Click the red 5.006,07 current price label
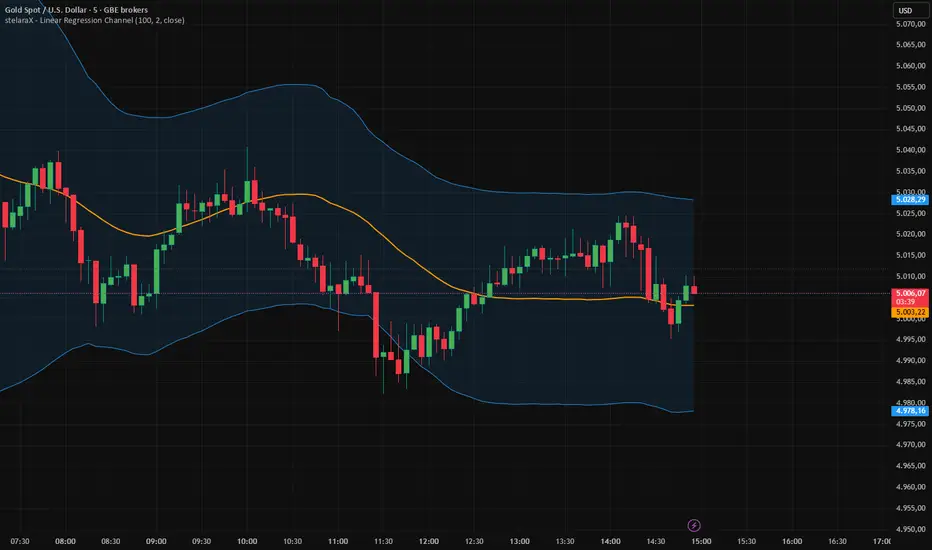The width and height of the screenshot is (932, 550). (909, 293)
